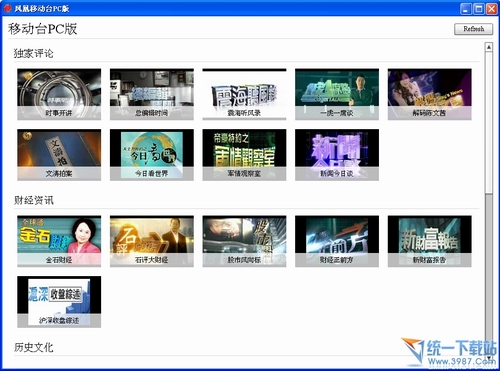Open the 震海听风录 program thumbnail

pyautogui.click(x=244, y=94)
